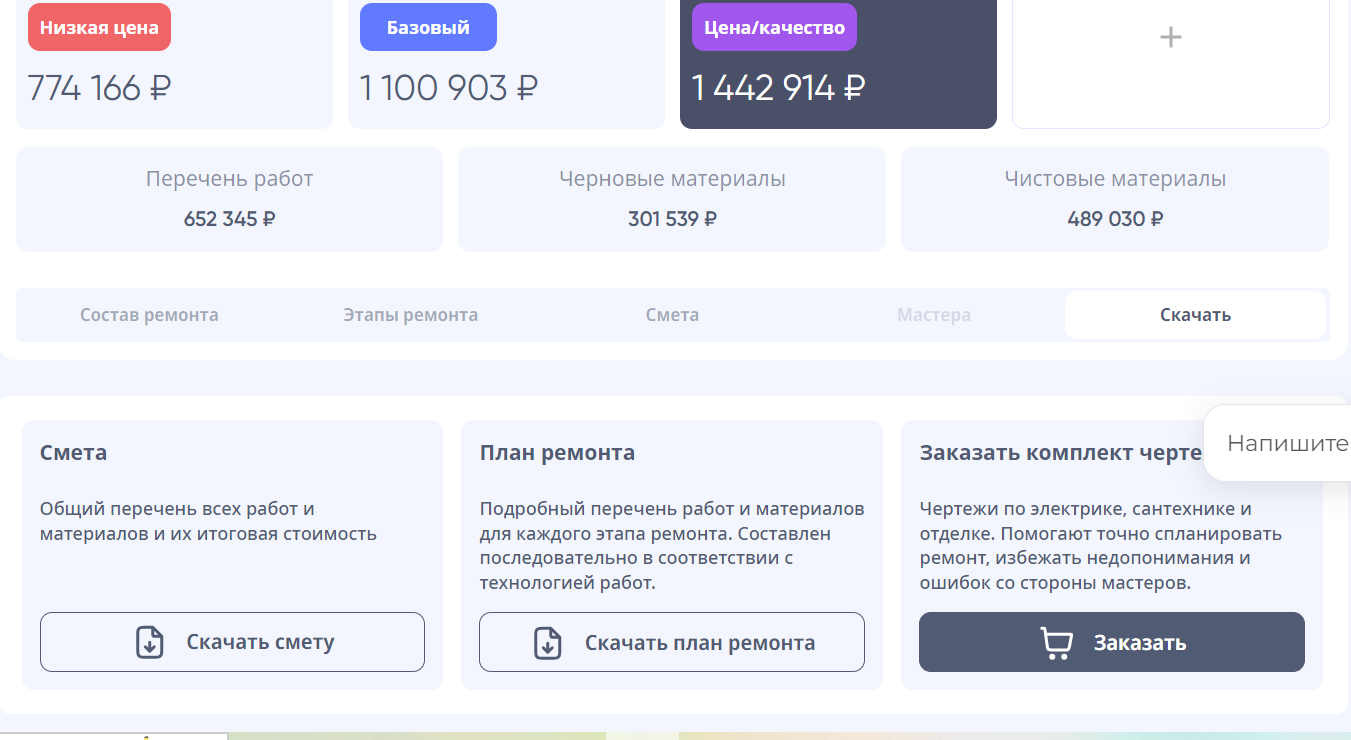The height and width of the screenshot is (740, 1351).
Task: Click the Смета heading in download section
Action: click(74, 453)
